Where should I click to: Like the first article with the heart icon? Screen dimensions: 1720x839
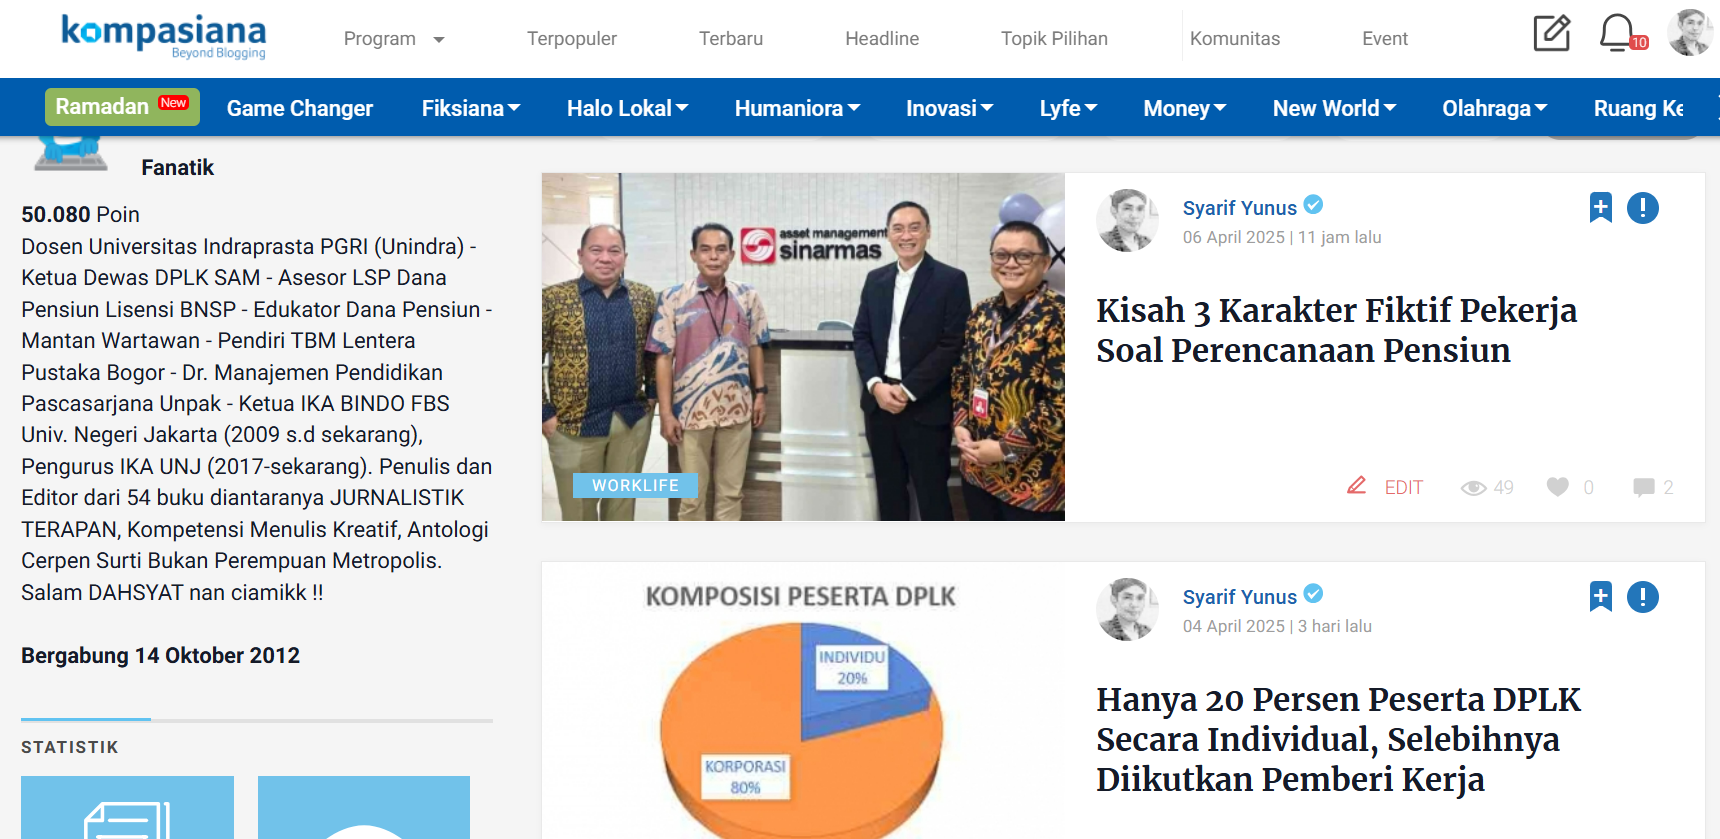tap(1558, 487)
